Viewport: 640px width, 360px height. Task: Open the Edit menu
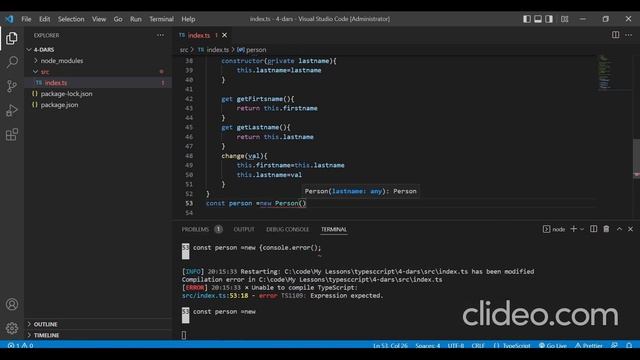pyautogui.click(x=44, y=19)
